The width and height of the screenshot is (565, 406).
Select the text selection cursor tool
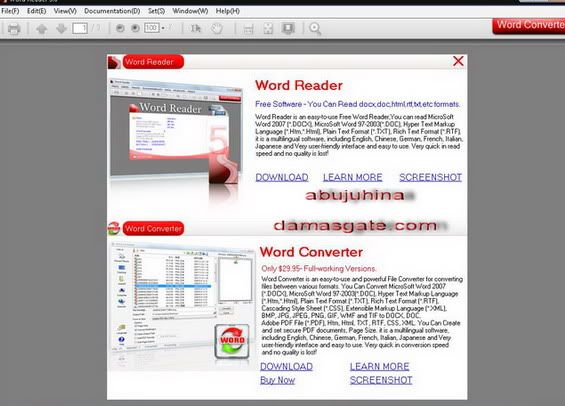pyautogui.click(x=196, y=28)
